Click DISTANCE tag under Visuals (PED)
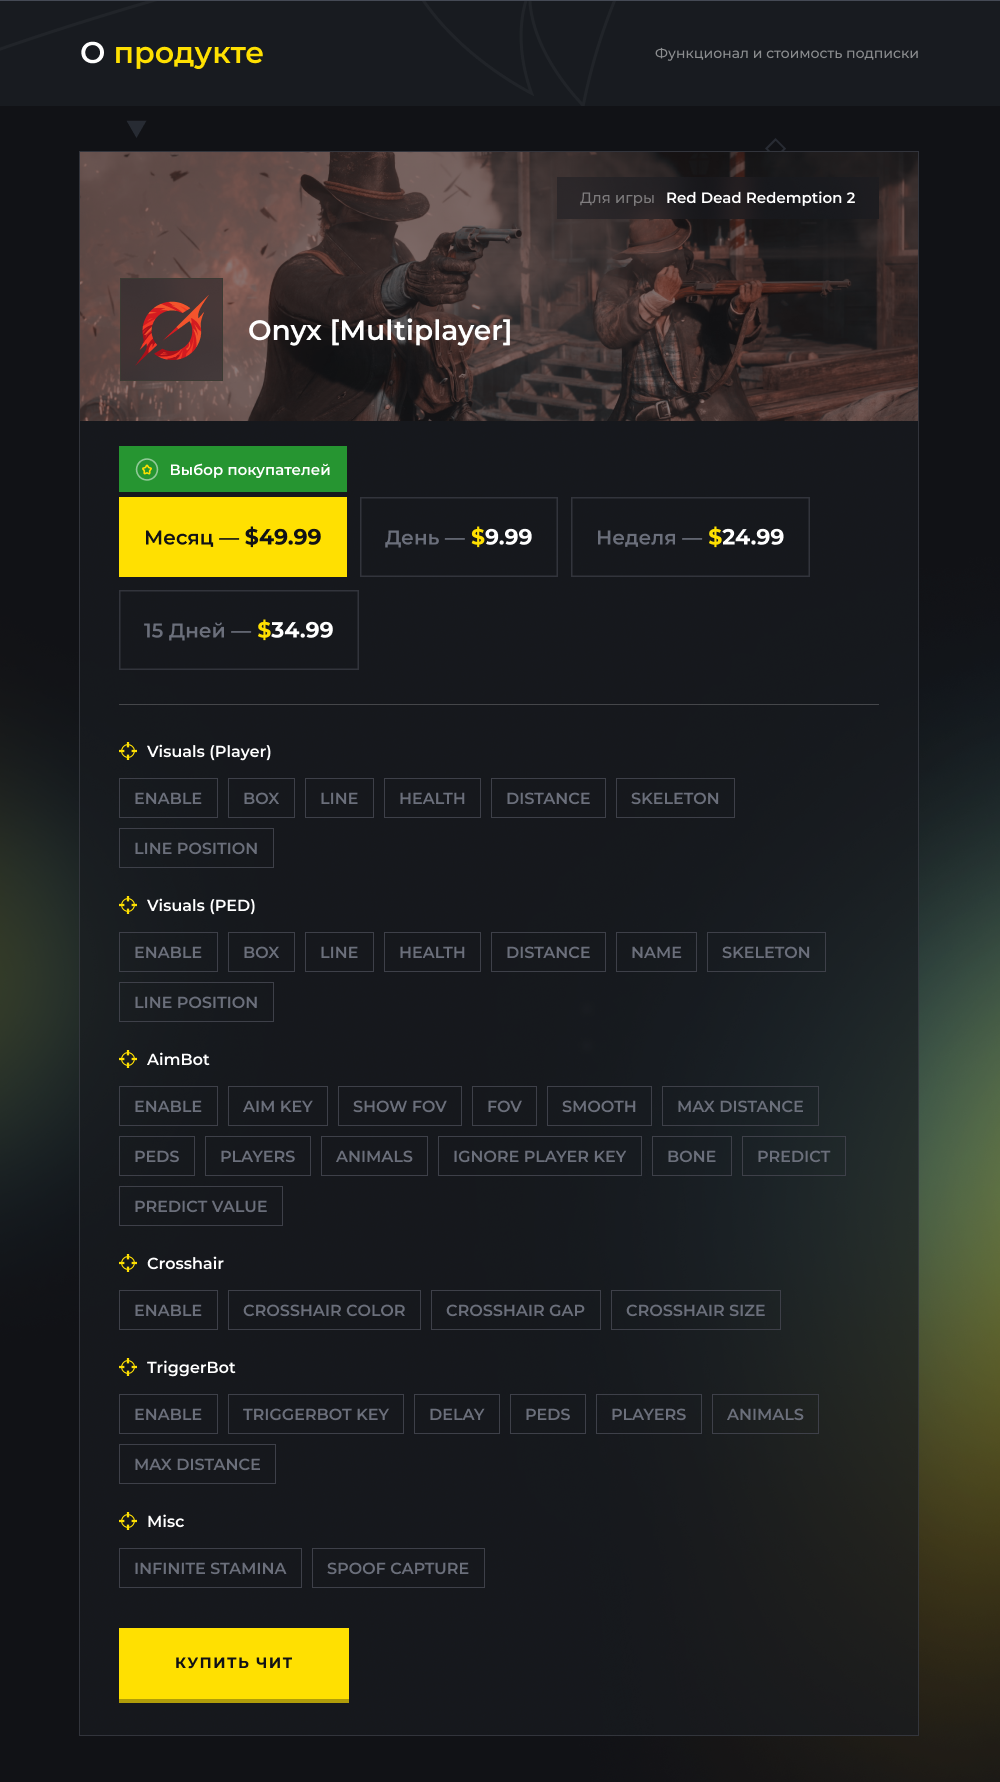Image resolution: width=1000 pixels, height=1782 pixels. click(548, 952)
